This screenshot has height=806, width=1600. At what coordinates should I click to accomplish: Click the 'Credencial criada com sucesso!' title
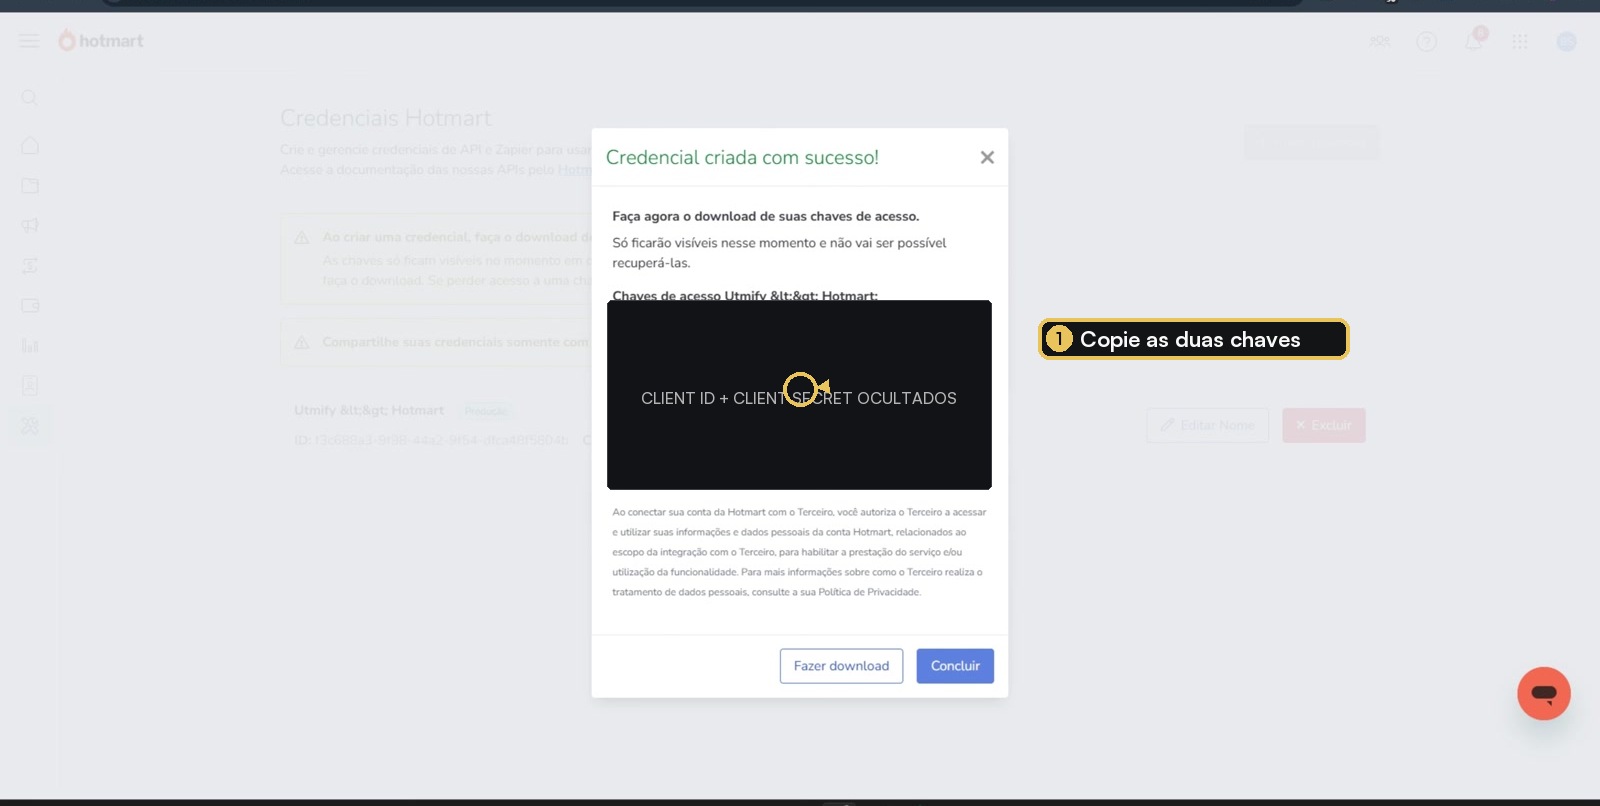[x=742, y=157]
